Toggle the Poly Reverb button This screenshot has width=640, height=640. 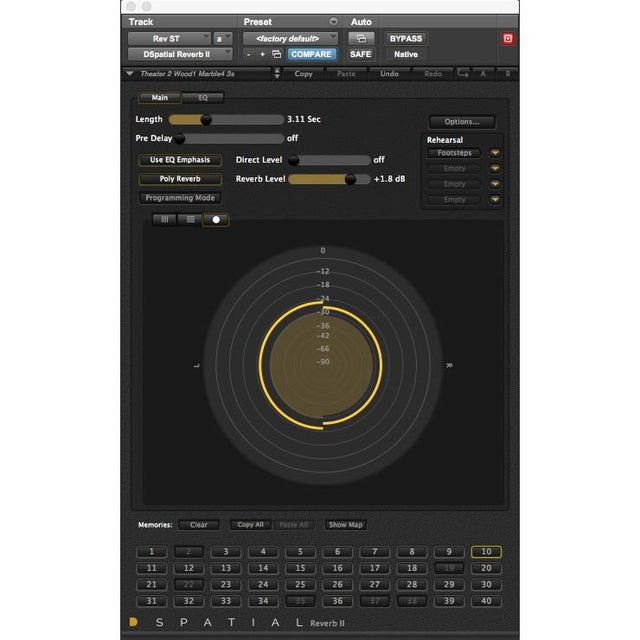click(180, 179)
